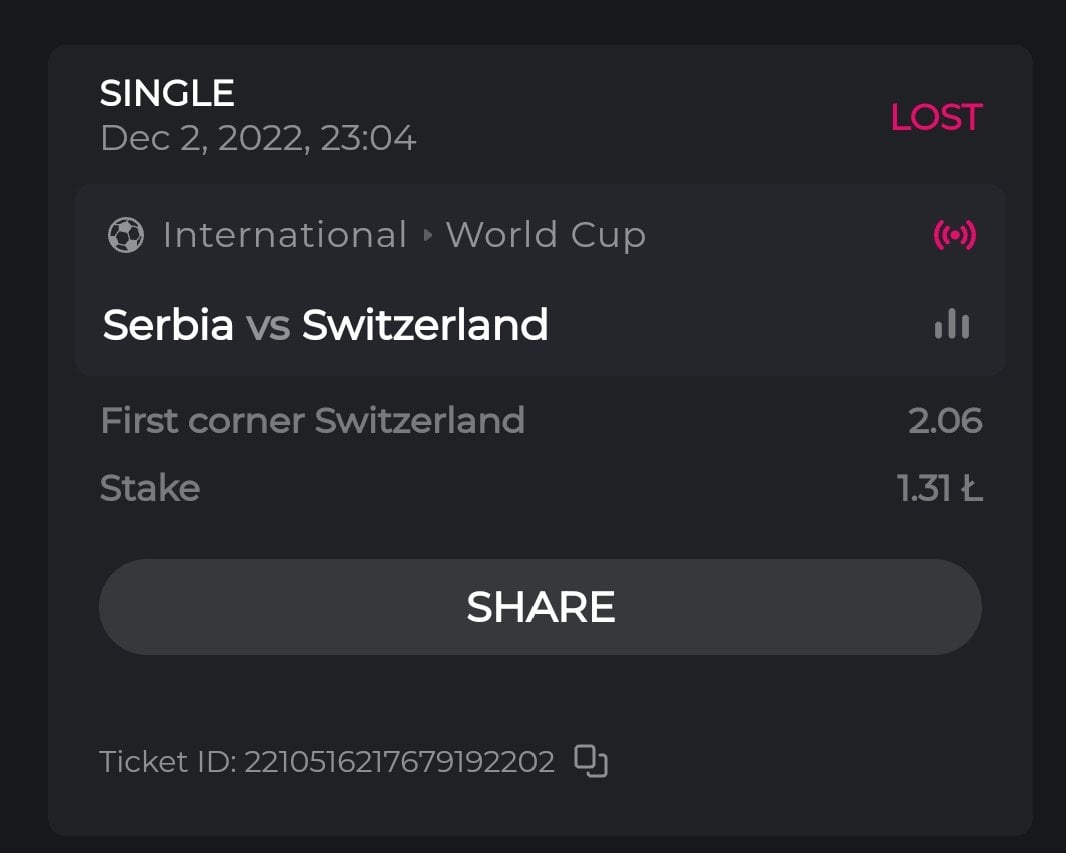Click the soccer ball sport icon
Viewport: 1066px width, 853px height.
click(x=125, y=235)
